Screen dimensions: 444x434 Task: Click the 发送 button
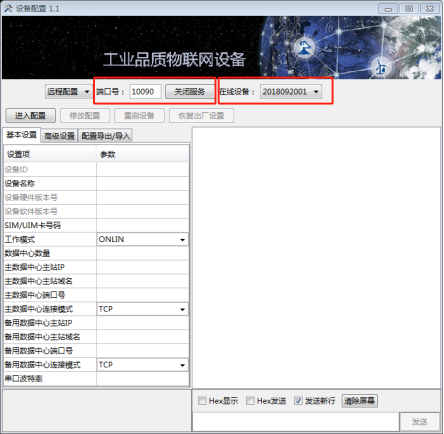click(x=419, y=422)
